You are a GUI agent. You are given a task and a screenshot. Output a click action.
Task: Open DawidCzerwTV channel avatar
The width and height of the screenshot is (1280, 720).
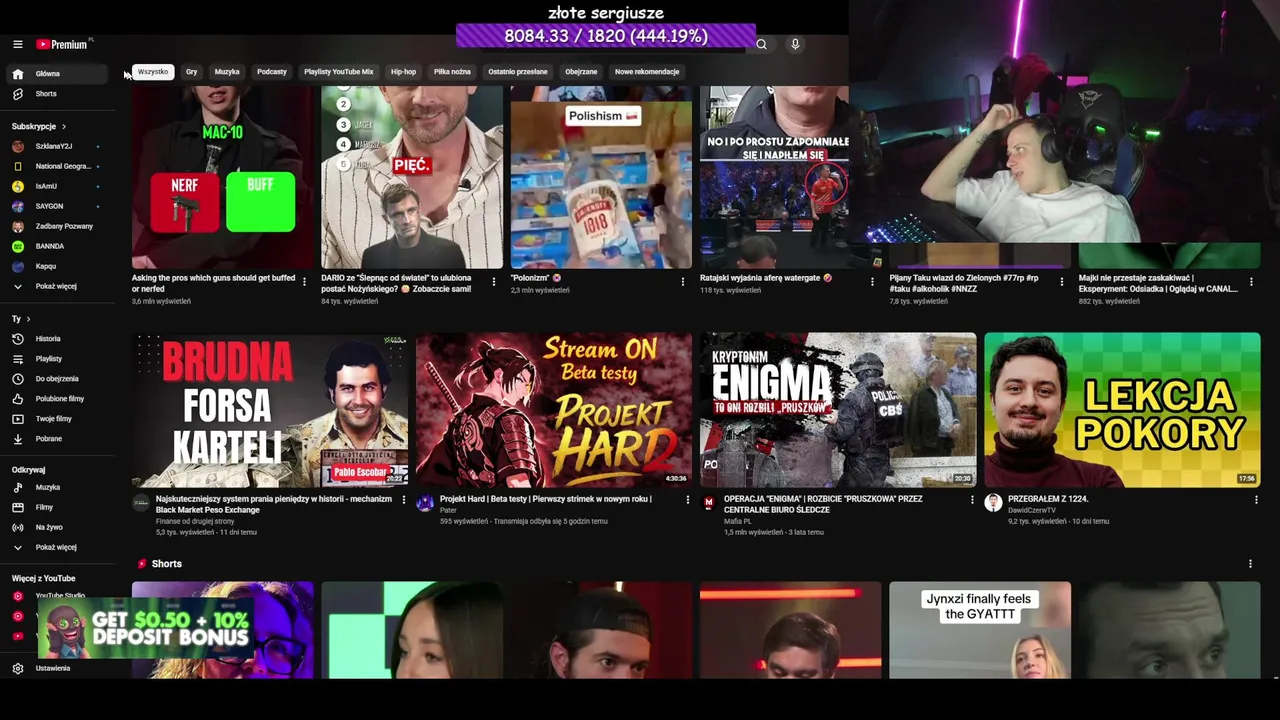pos(993,503)
